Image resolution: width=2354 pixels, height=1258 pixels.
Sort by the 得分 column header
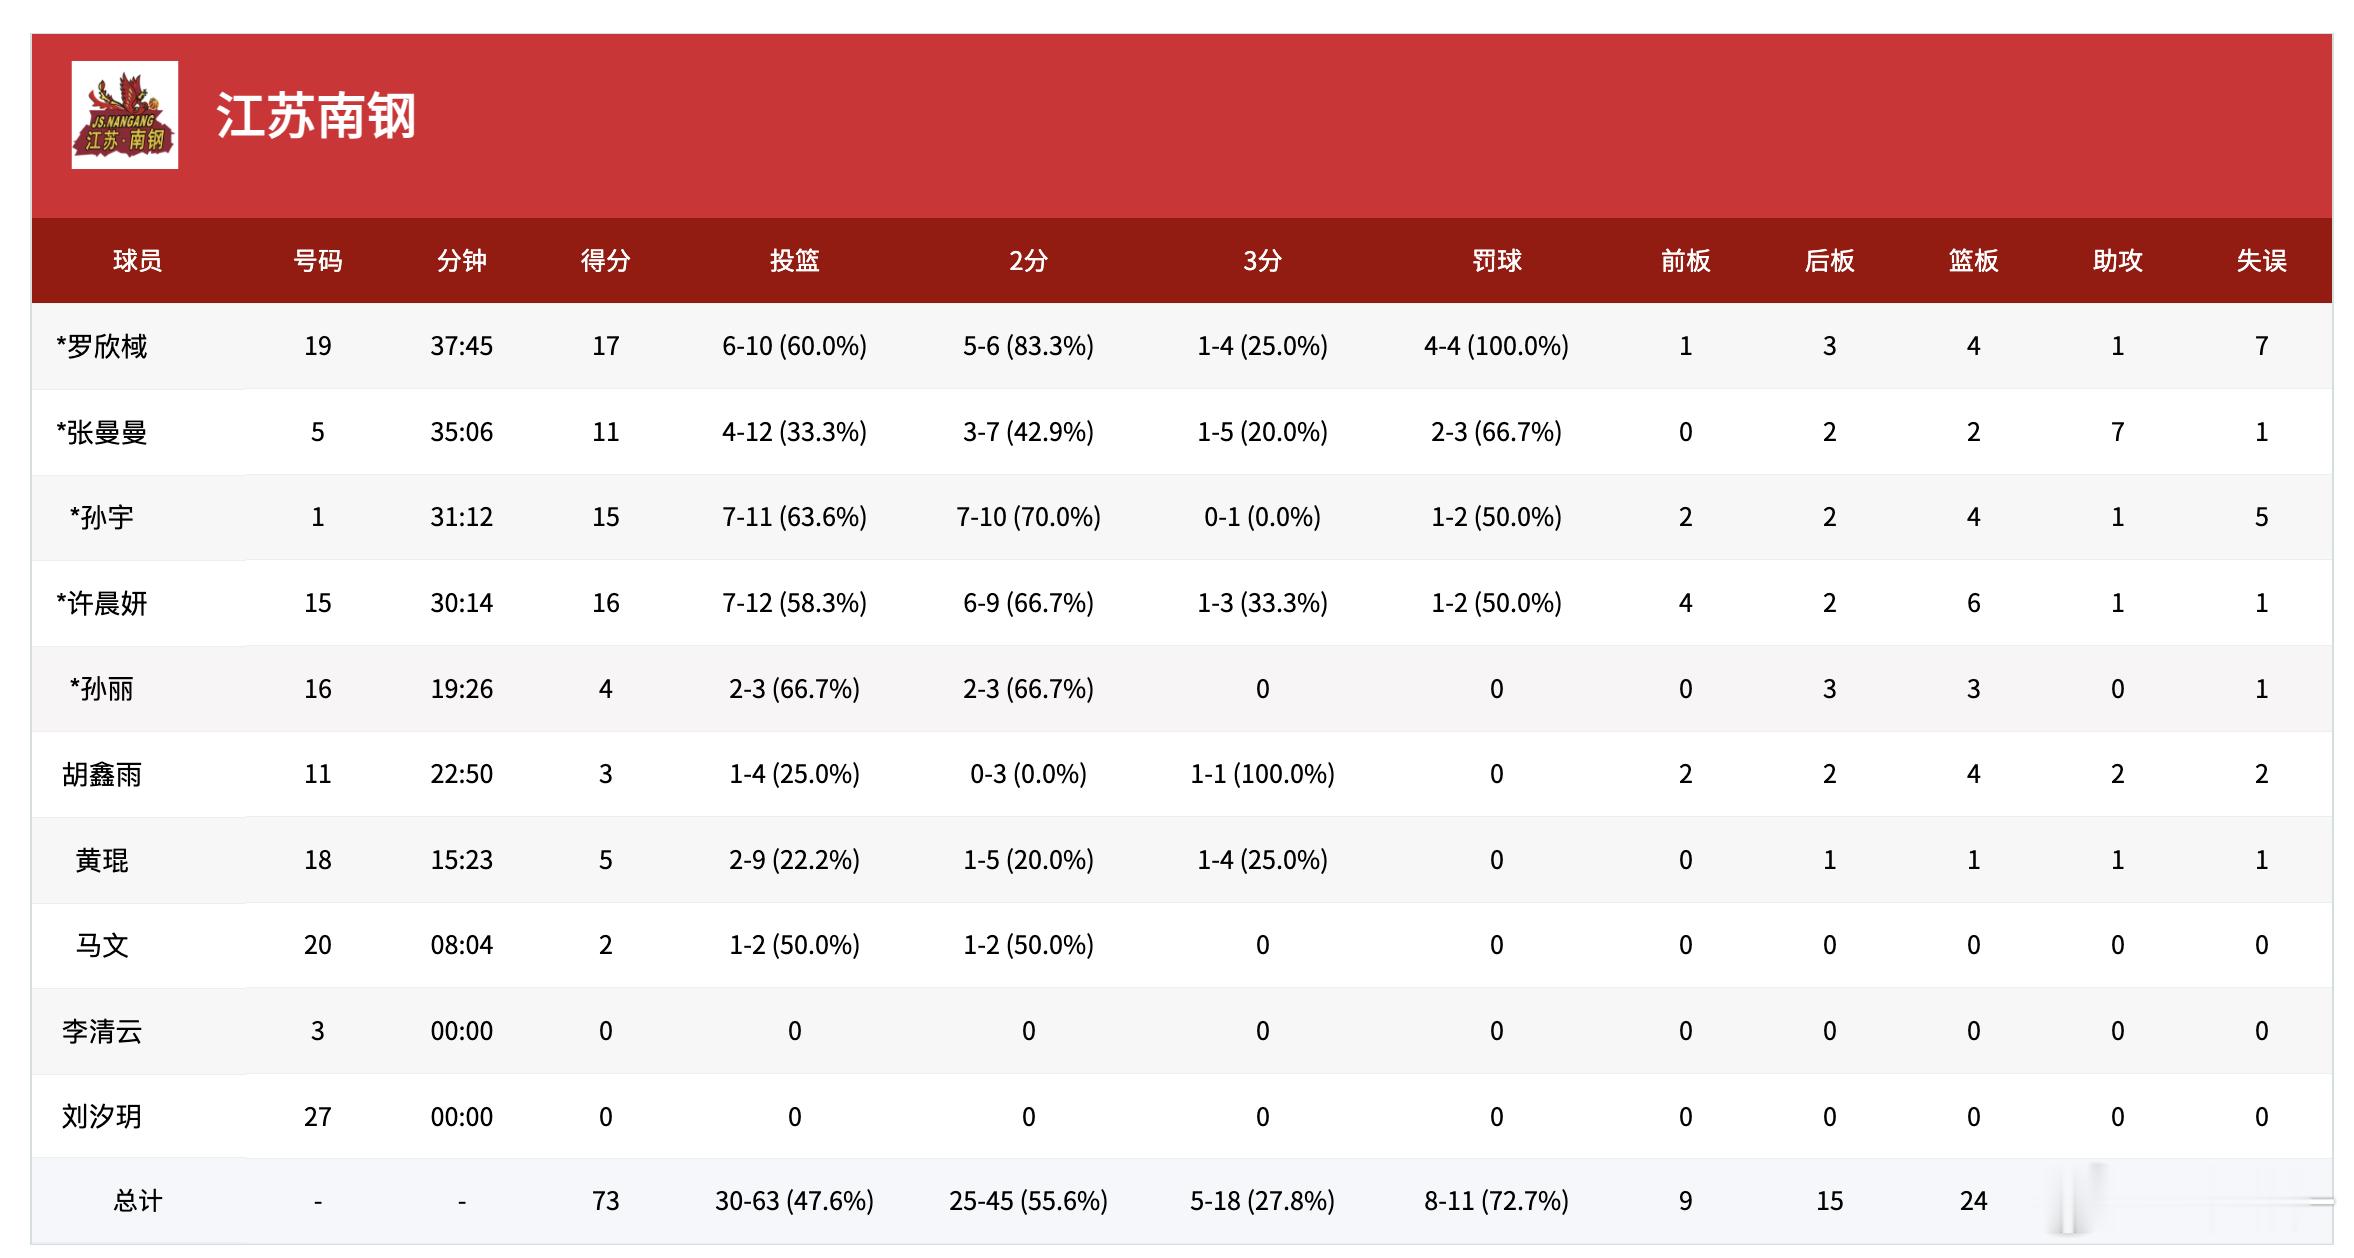(605, 261)
